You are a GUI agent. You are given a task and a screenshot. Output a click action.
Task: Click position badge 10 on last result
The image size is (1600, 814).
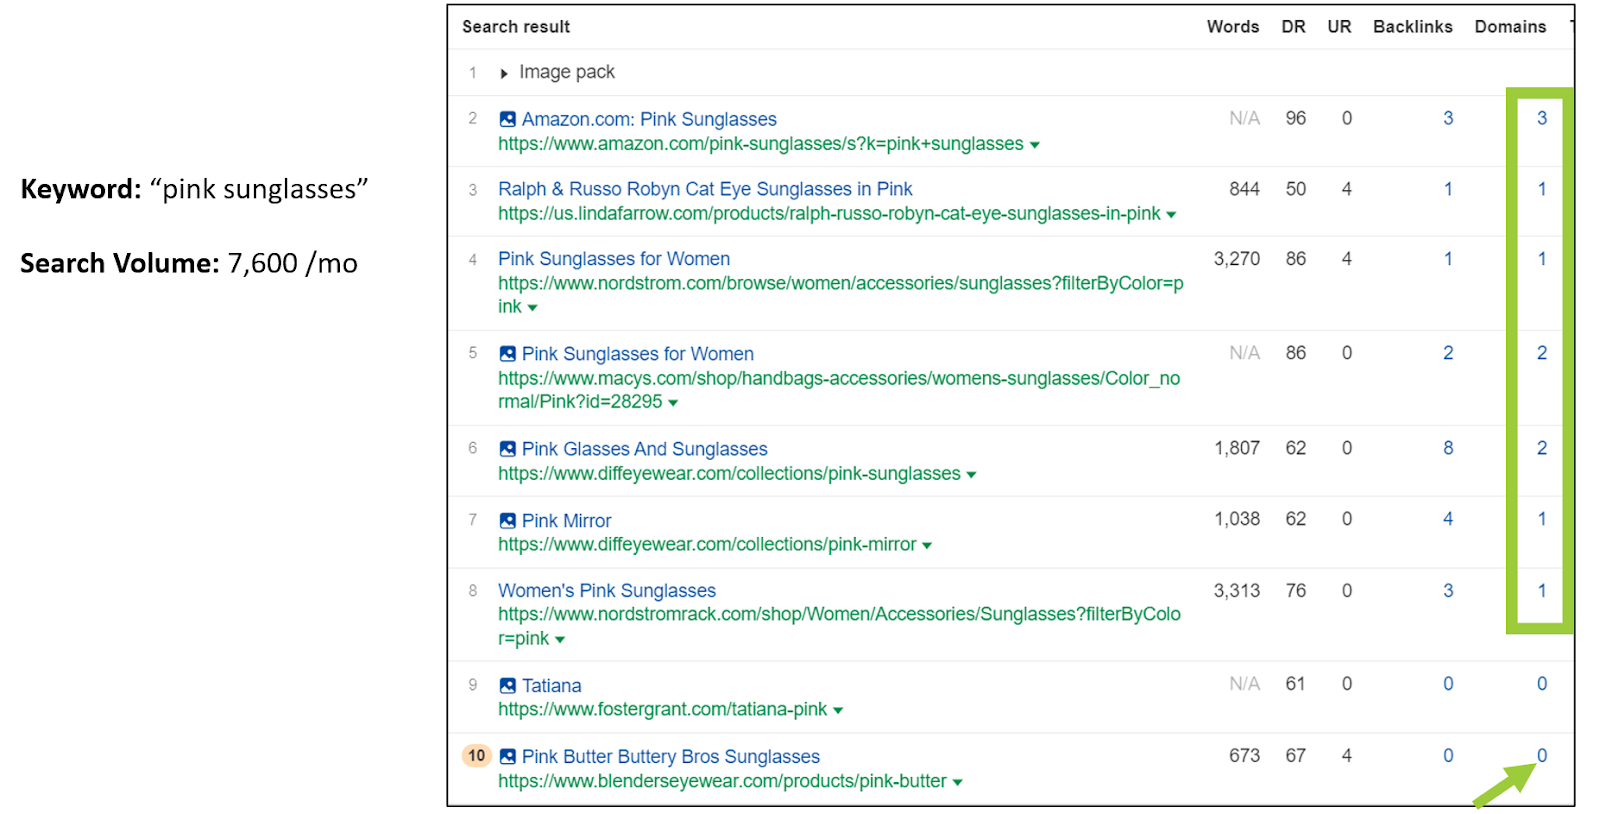tap(476, 756)
